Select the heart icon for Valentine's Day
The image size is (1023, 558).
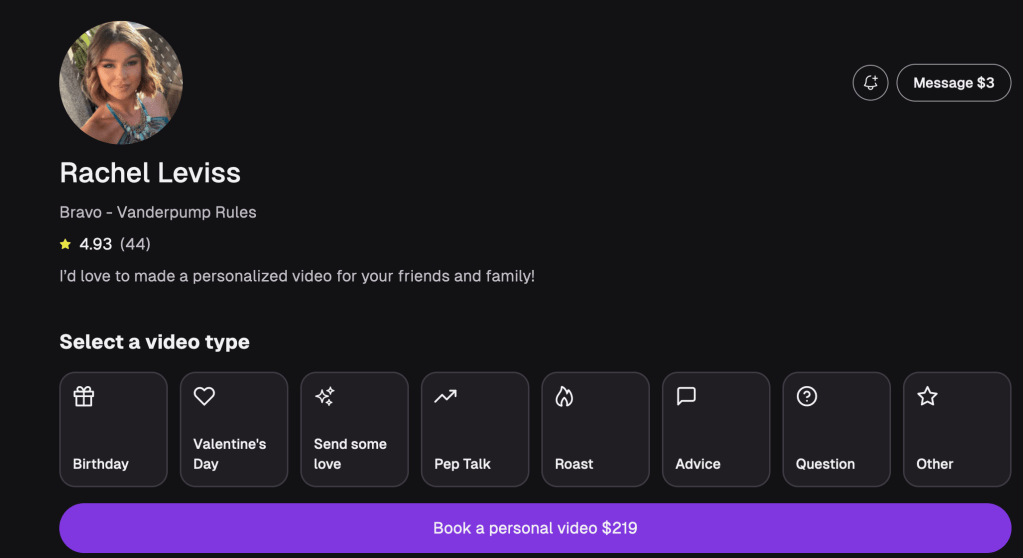click(x=204, y=397)
